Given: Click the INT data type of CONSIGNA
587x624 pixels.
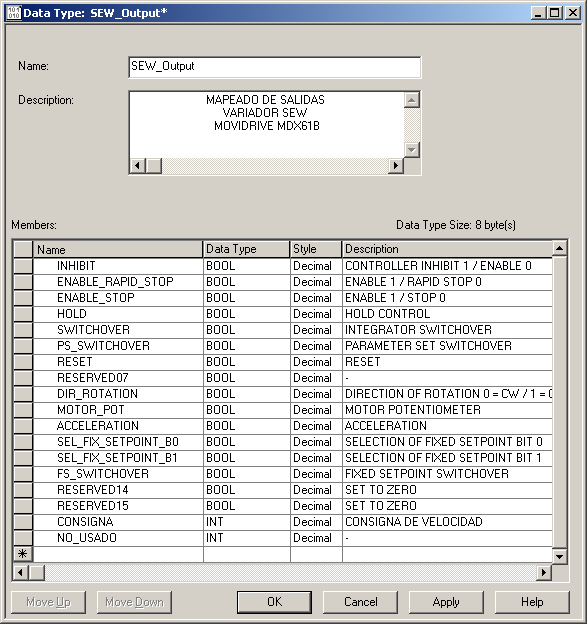Looking at the screenshot, I should pos(247,522).
